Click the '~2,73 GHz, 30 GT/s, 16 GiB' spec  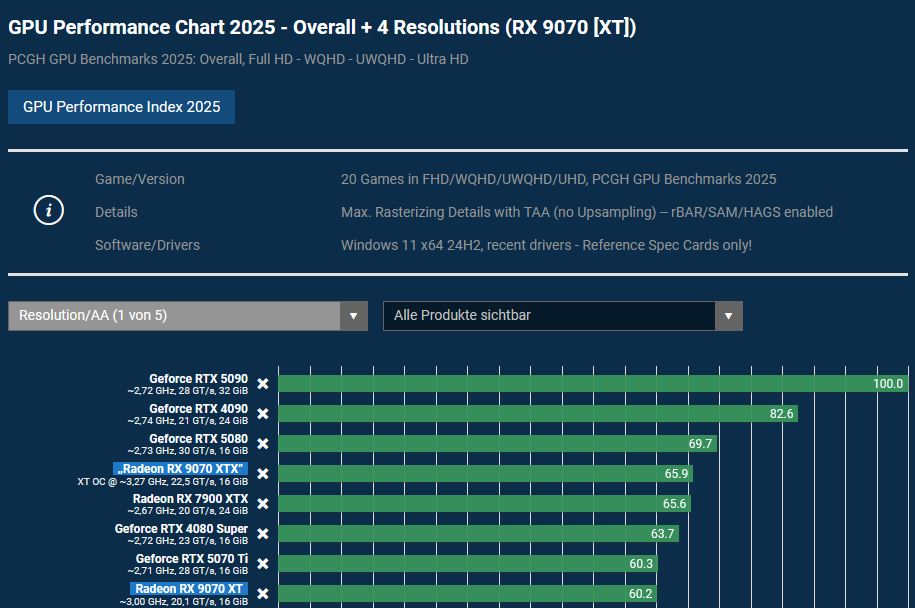188,451
